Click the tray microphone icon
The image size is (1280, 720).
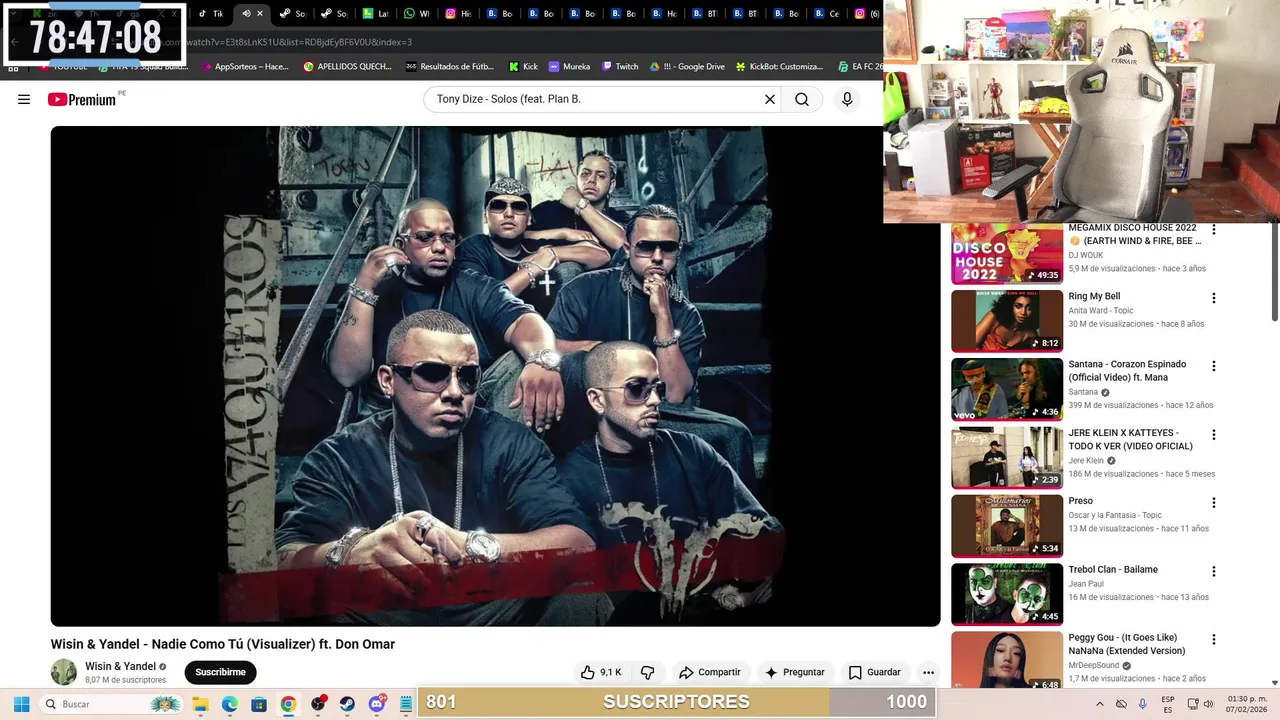pyautogui.click(x=1142, y=704)
